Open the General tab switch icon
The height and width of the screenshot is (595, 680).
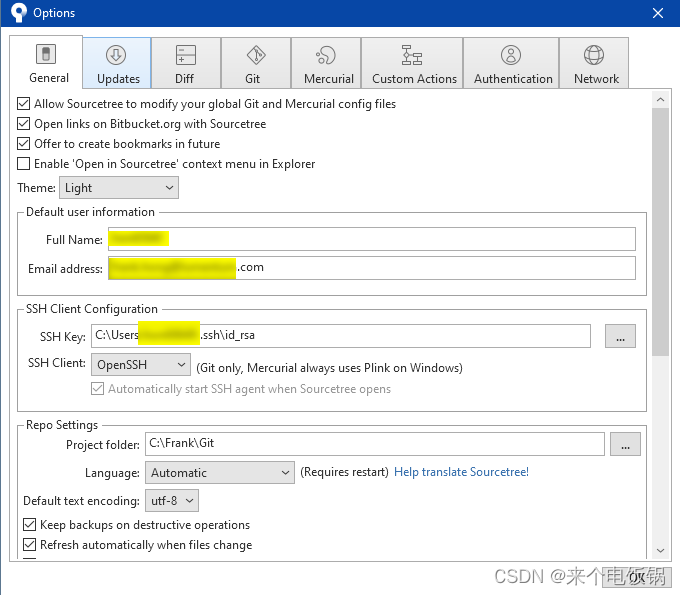(46, 54)
